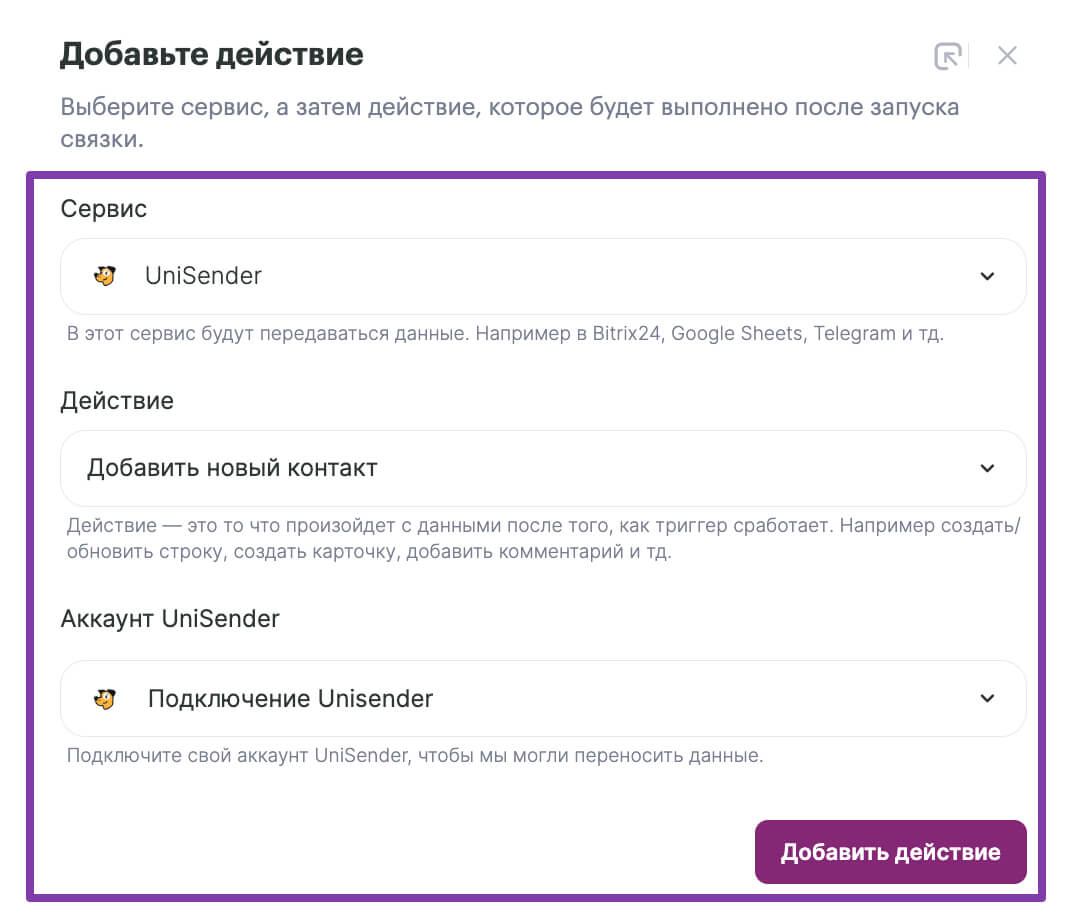Expand the Аккаунт UniSender chevron arrow
The image size is (1066, 922).
987,698
